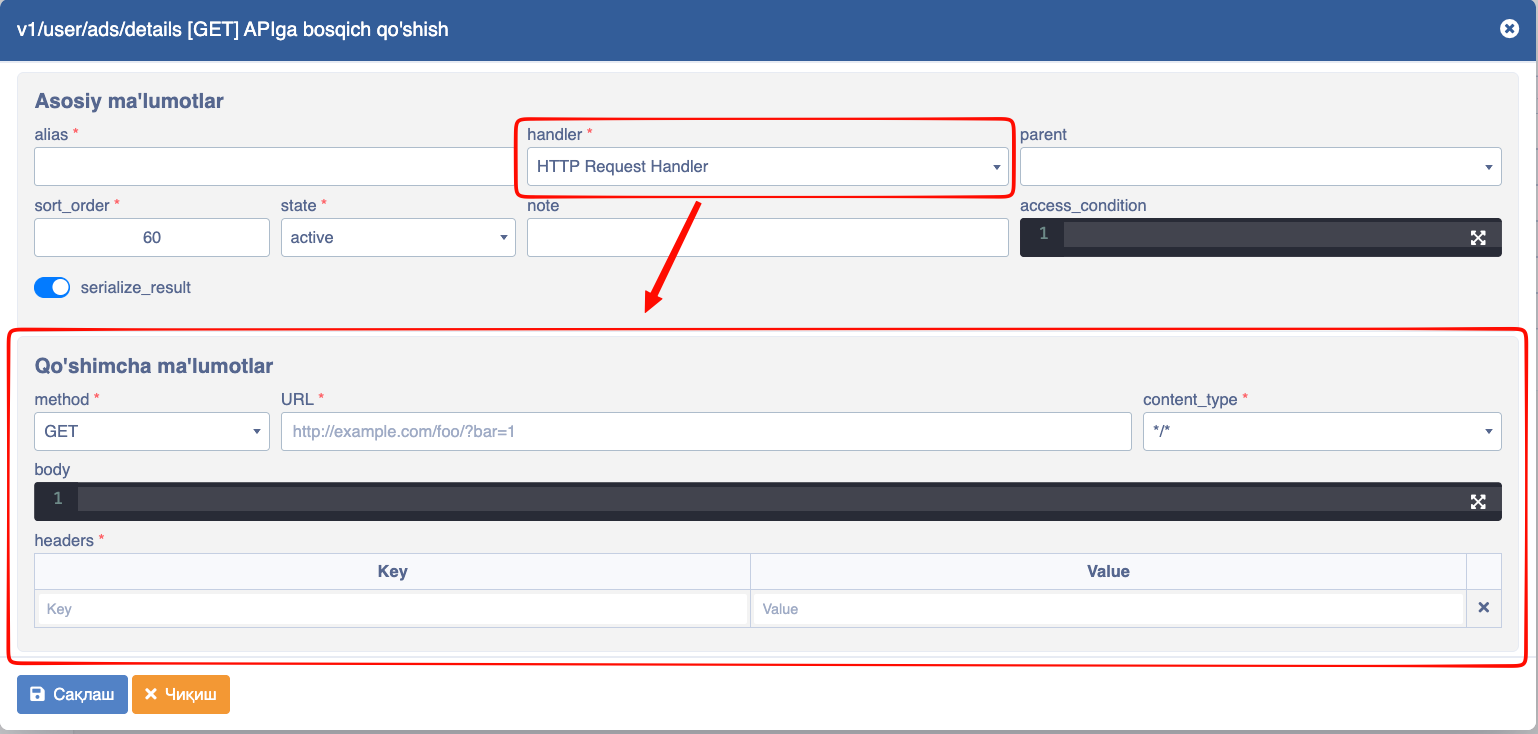Click the Asosiy ma'lumotlar section title

129,101
